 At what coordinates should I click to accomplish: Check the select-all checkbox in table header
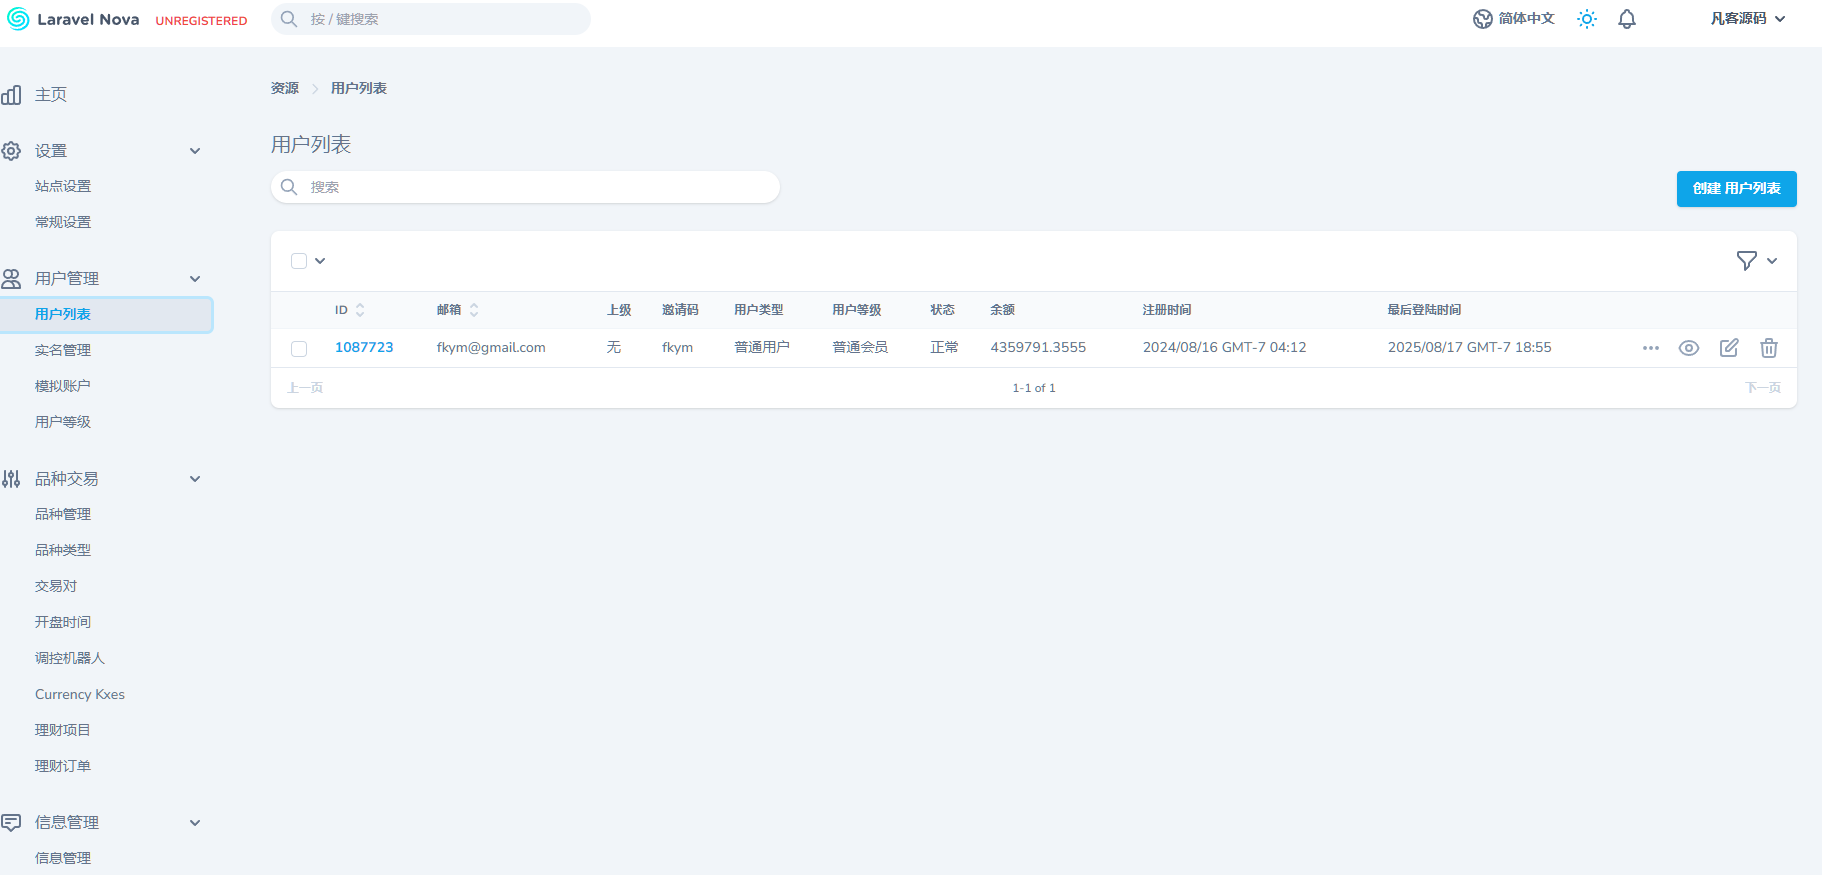coord(299,261)
